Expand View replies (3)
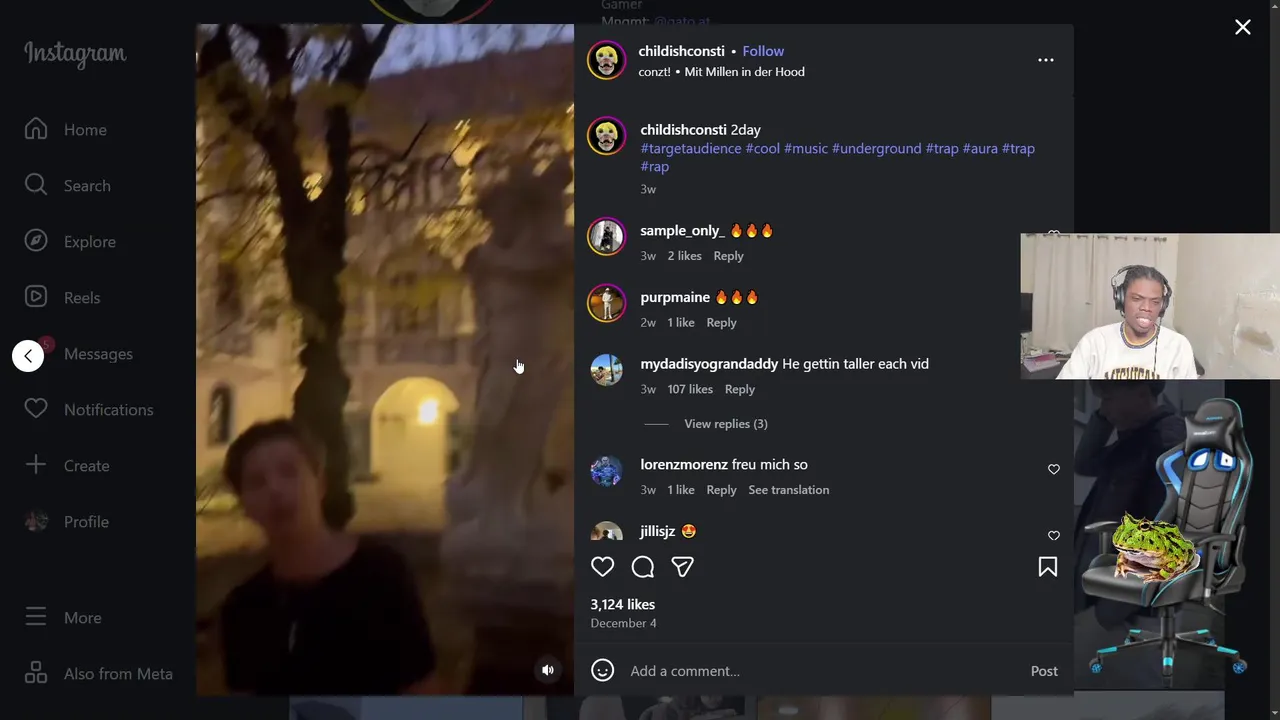Image resolution: width=1280 pixels, height=720 pixels. tap(726, 424)
